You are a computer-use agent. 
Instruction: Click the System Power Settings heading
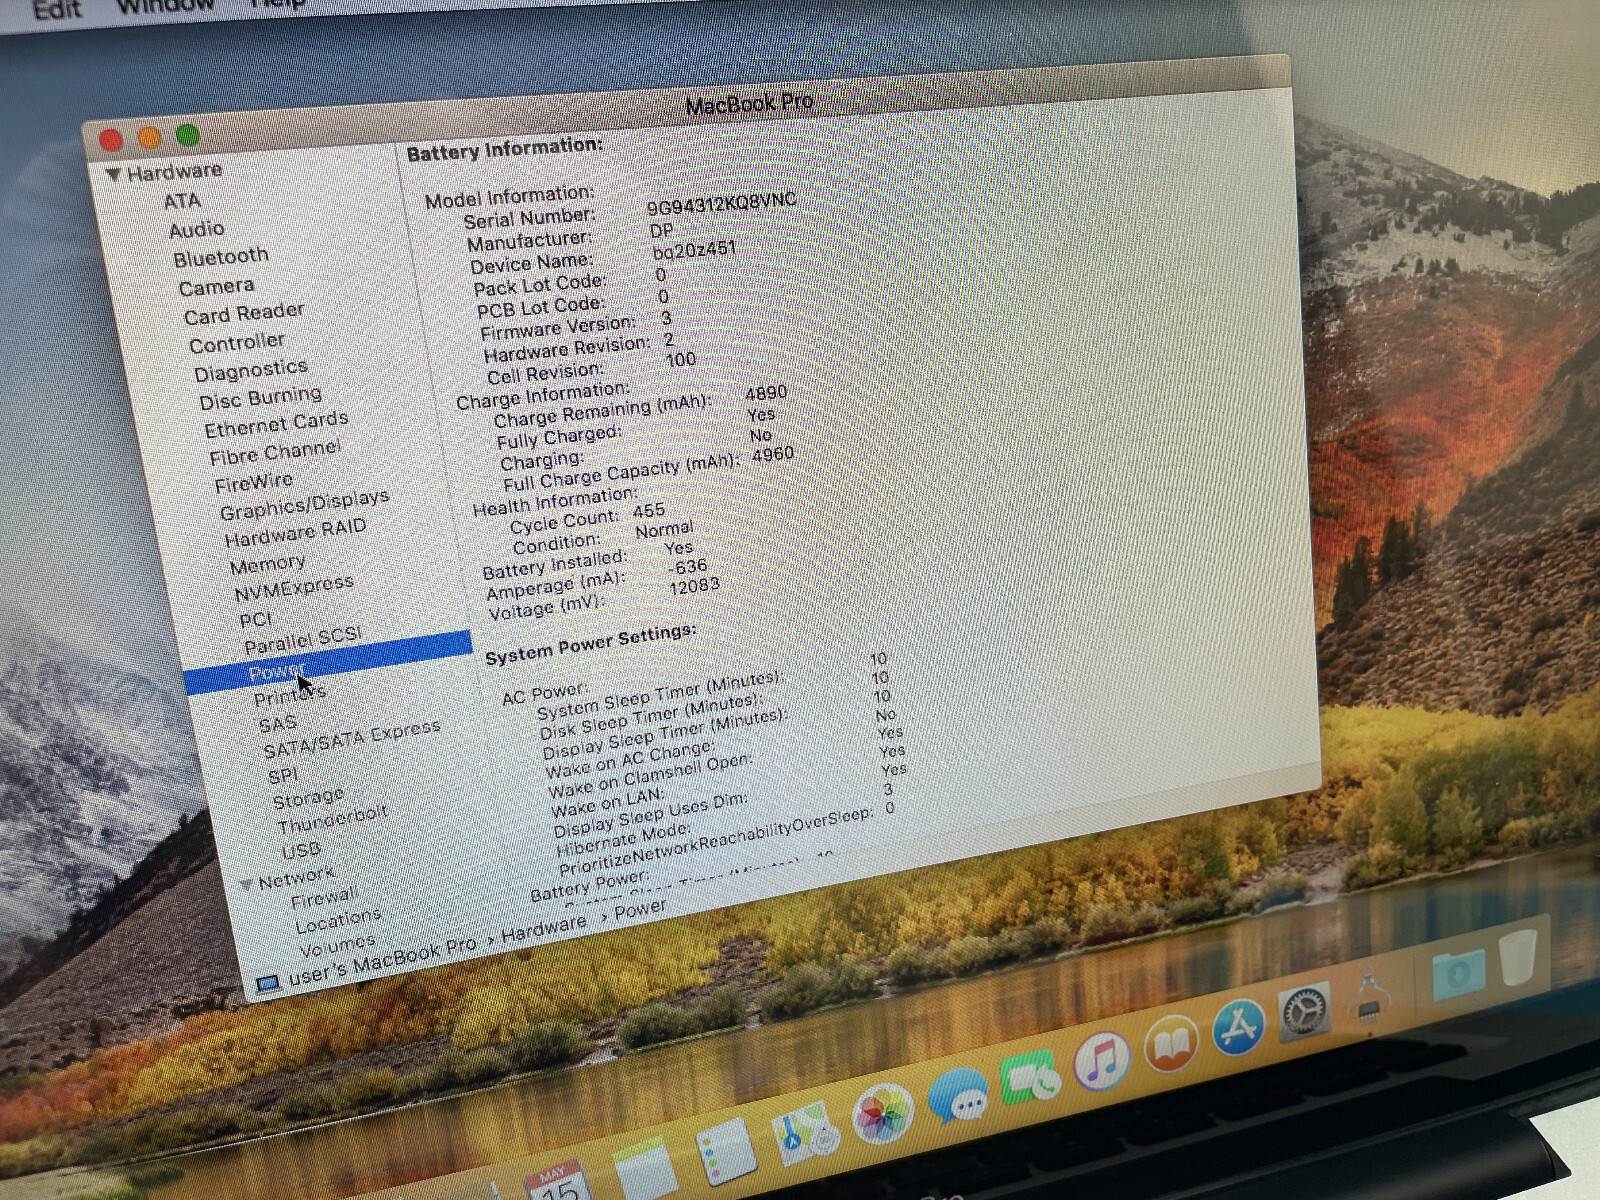coord(590,643)
